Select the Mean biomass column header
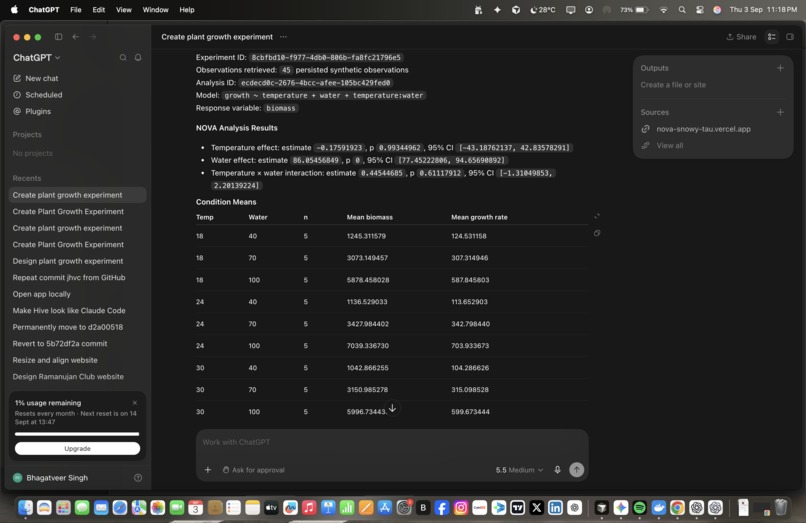This screenshot has width=806, height=523. [x=370, y=217]
